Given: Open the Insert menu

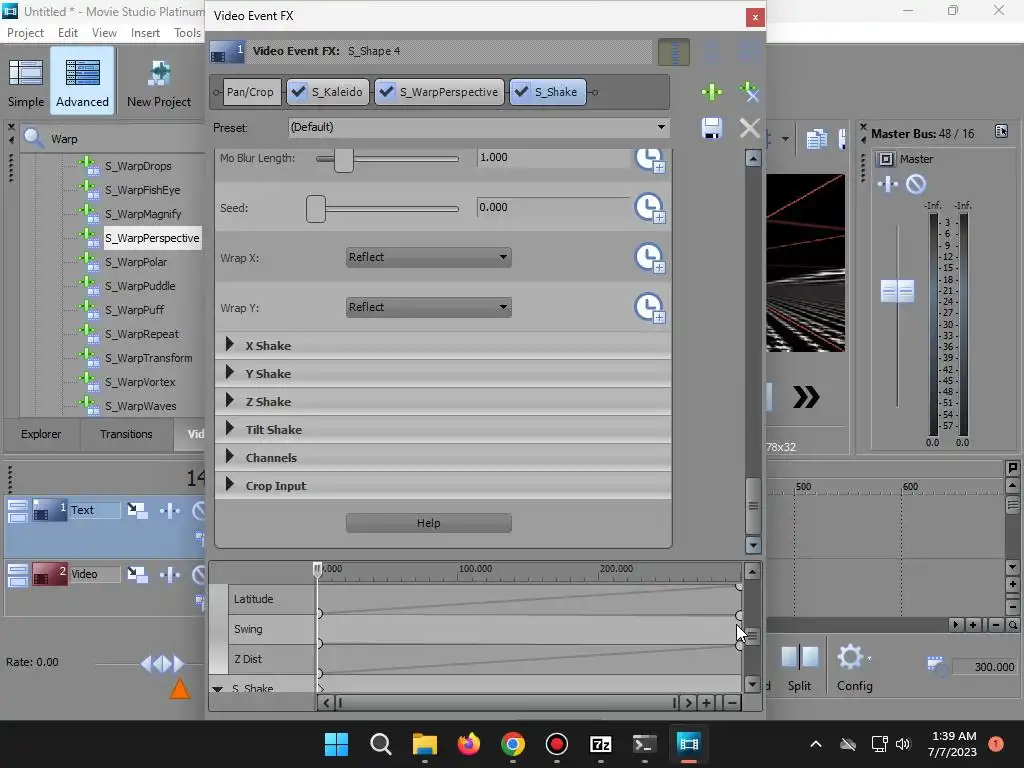Looking at the screenshot, I should 145,33.
